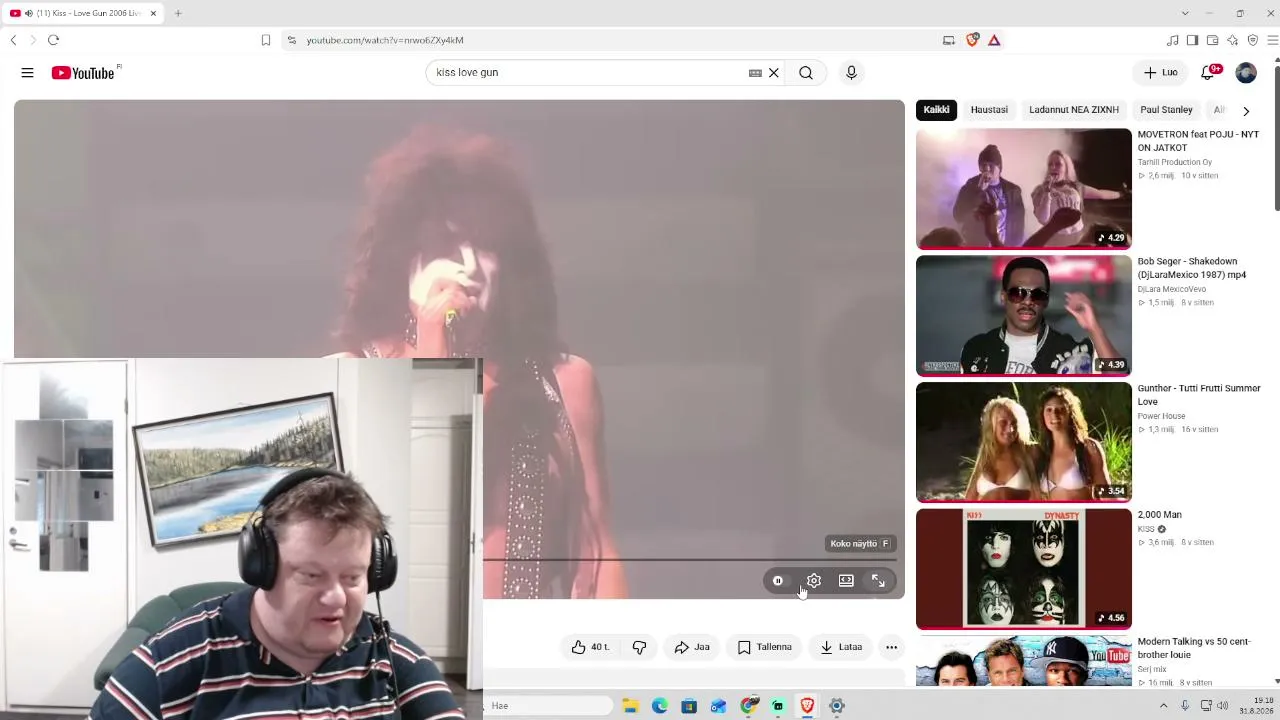Dislike the video with thumbs down
Screen dimensions: 1280x720
(640, 647)
